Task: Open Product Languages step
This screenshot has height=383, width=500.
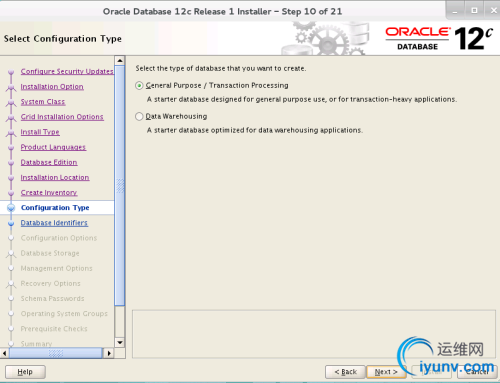Action: 53,147
